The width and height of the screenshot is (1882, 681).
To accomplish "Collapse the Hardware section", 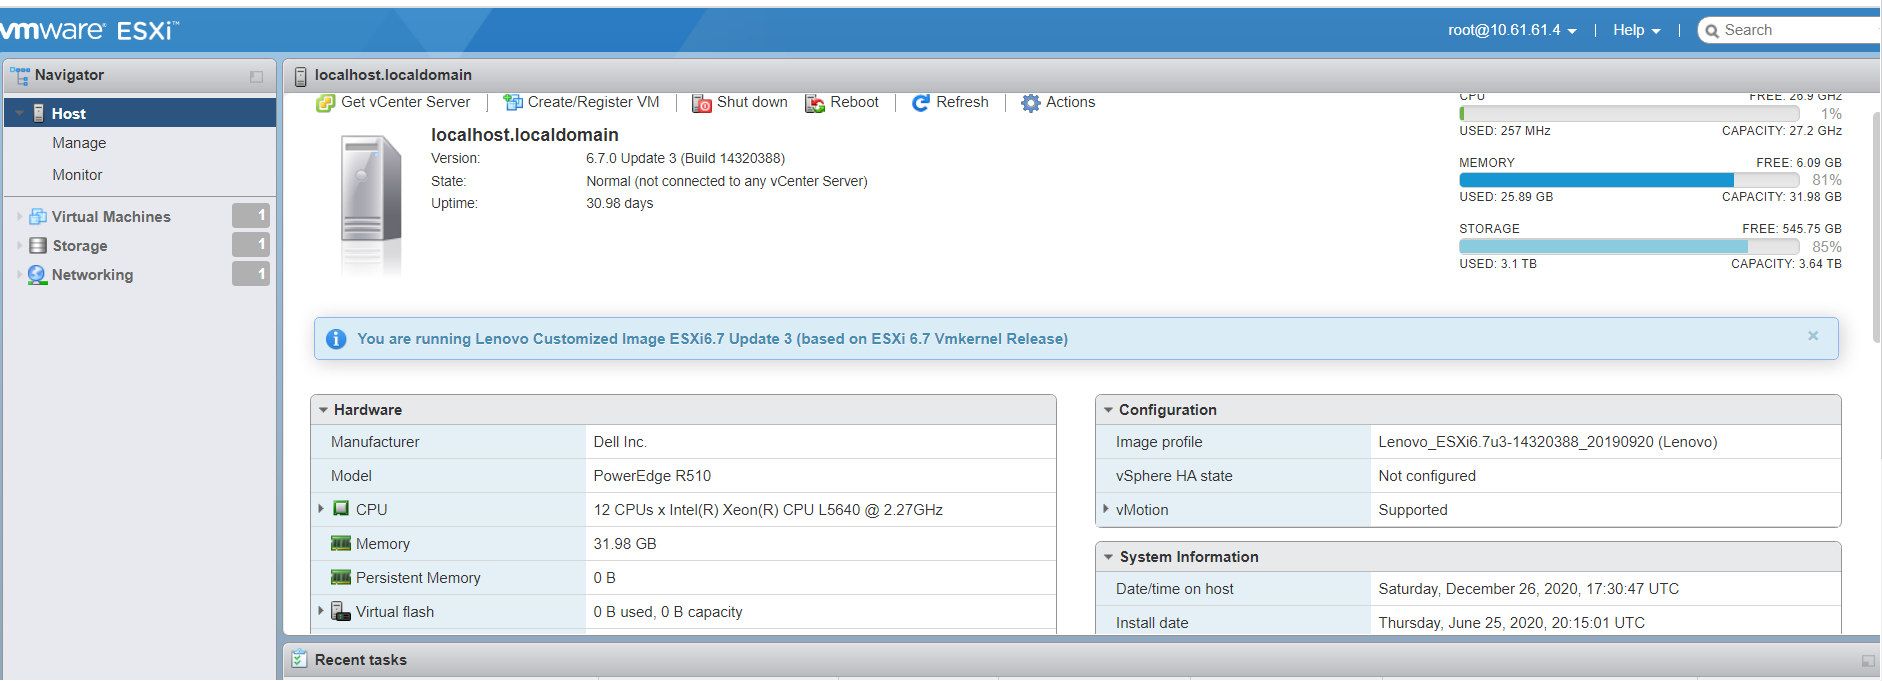I will click(x=323, y=410).
